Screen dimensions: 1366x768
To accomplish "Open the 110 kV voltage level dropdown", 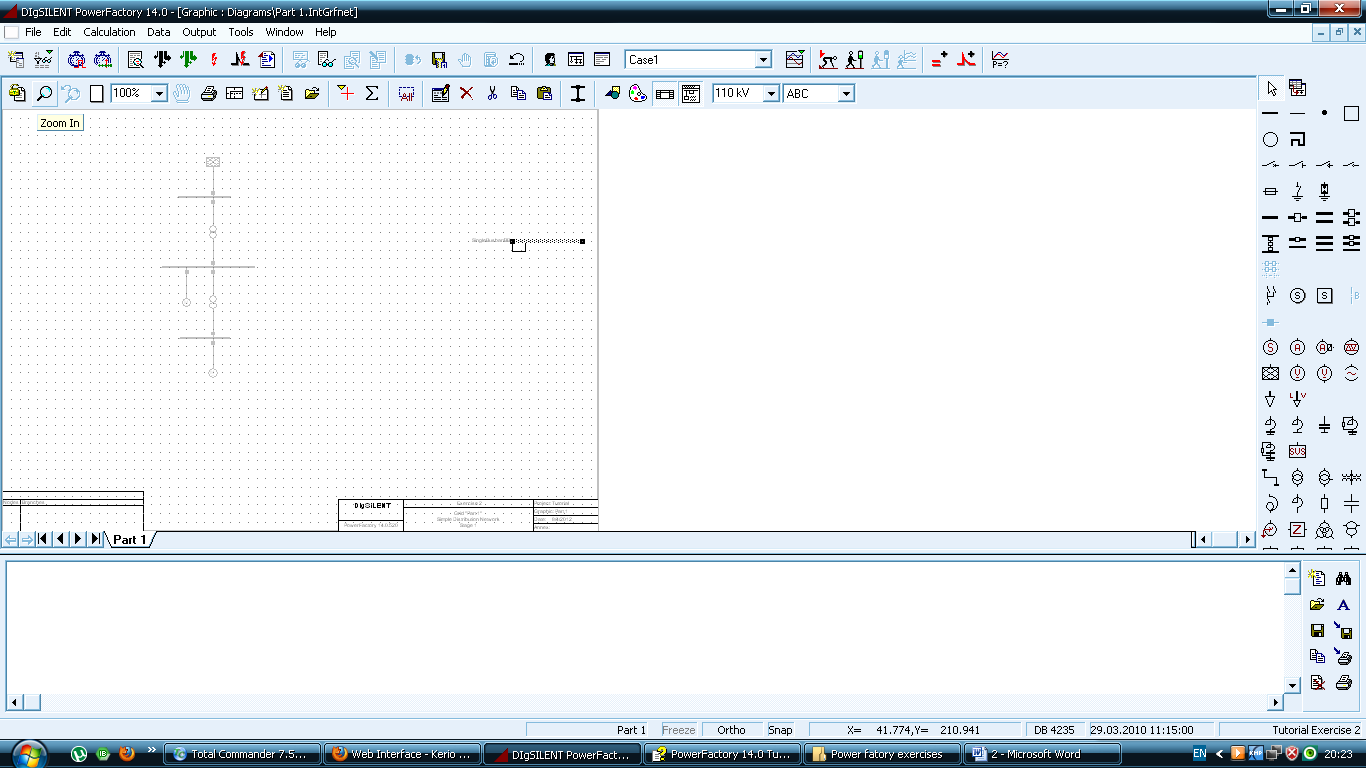I will point(771,93).
